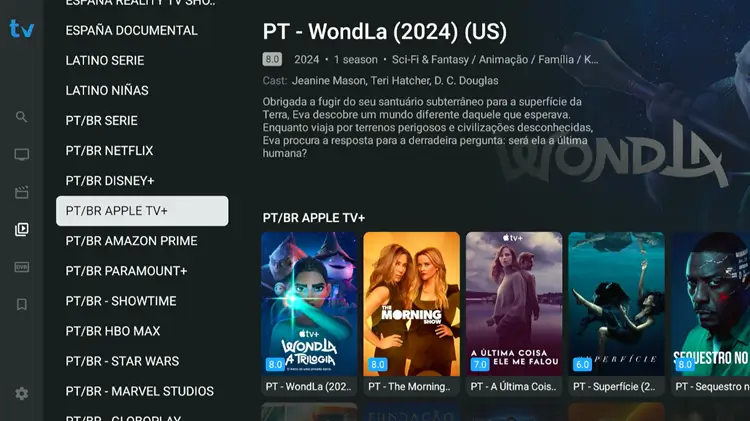The width and height of the screenshot is (750, 421).
Task: Open the search icon in sidebar
Action: pyautogui.click(x=22, y=117)
